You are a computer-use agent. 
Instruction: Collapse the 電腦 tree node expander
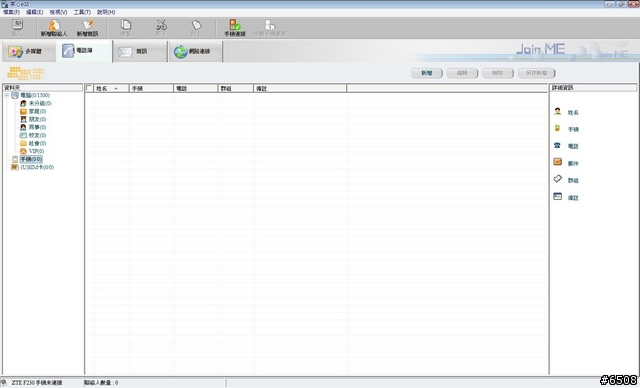pos(7,95)
